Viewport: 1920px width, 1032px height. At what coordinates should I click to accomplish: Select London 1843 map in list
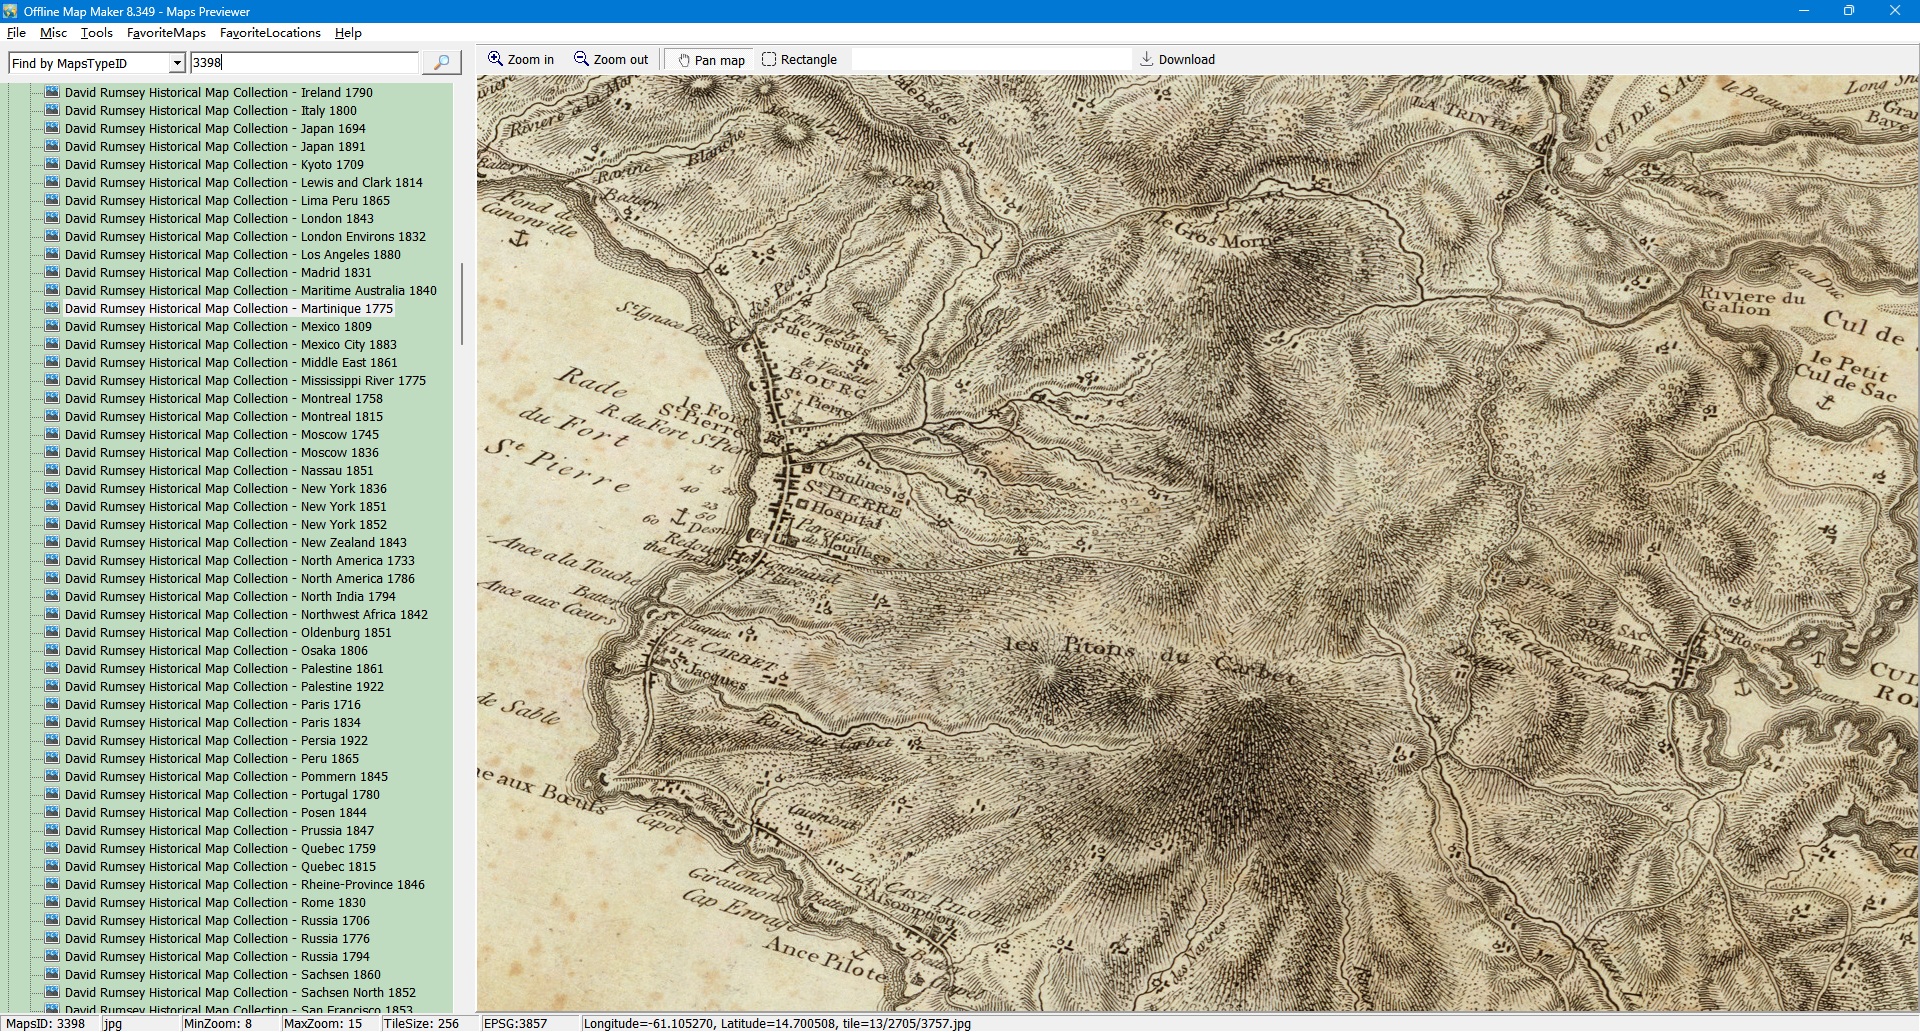pos(219,218)
